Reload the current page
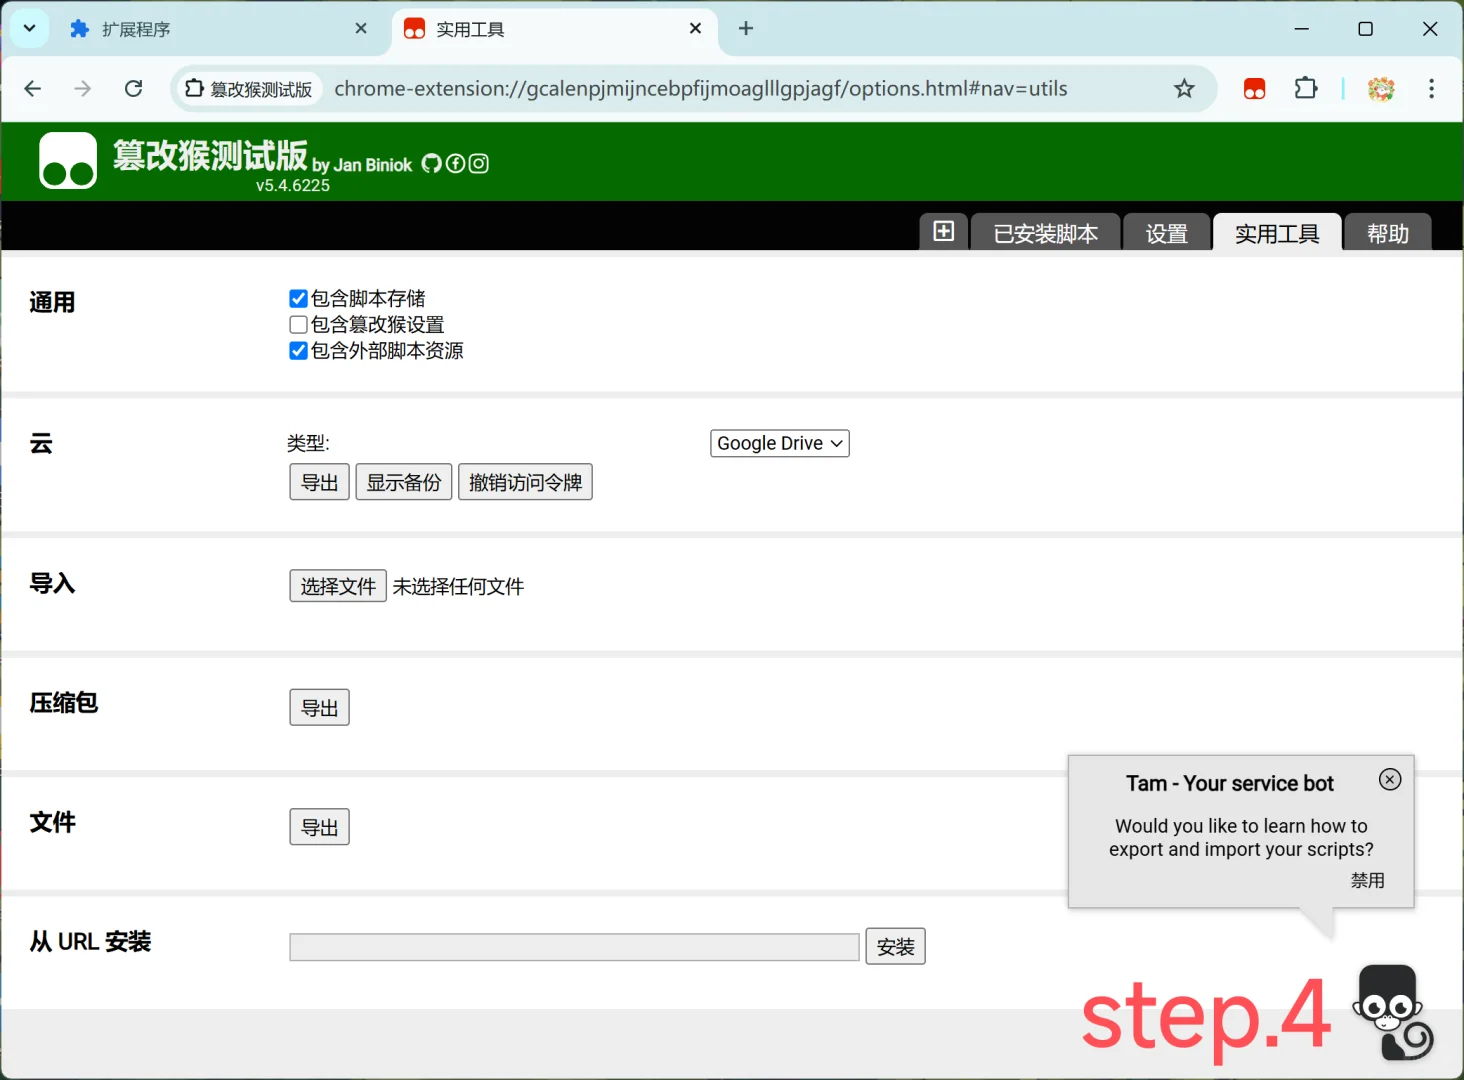 pos(133,89)
